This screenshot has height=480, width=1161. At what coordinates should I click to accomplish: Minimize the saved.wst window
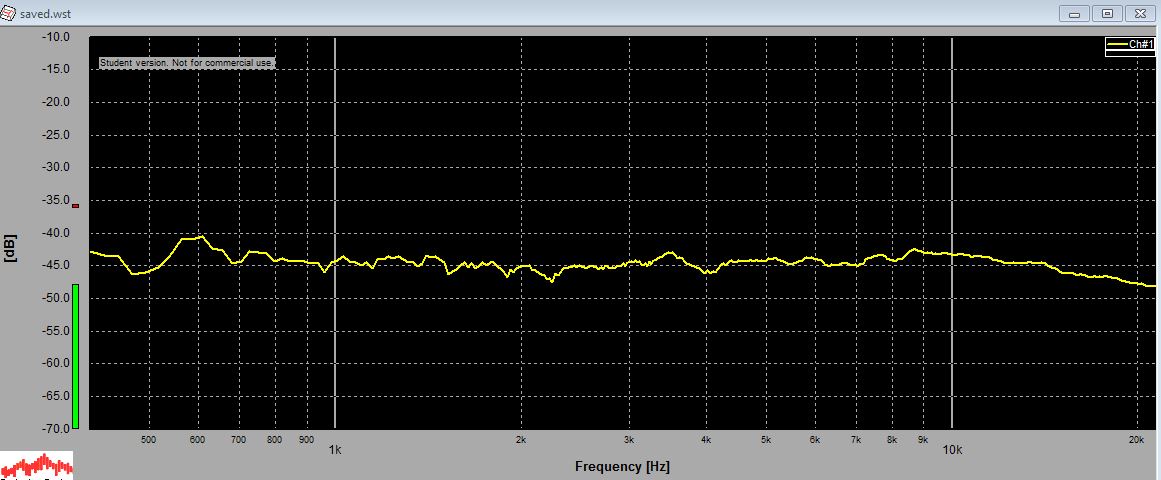[1074, 13]
